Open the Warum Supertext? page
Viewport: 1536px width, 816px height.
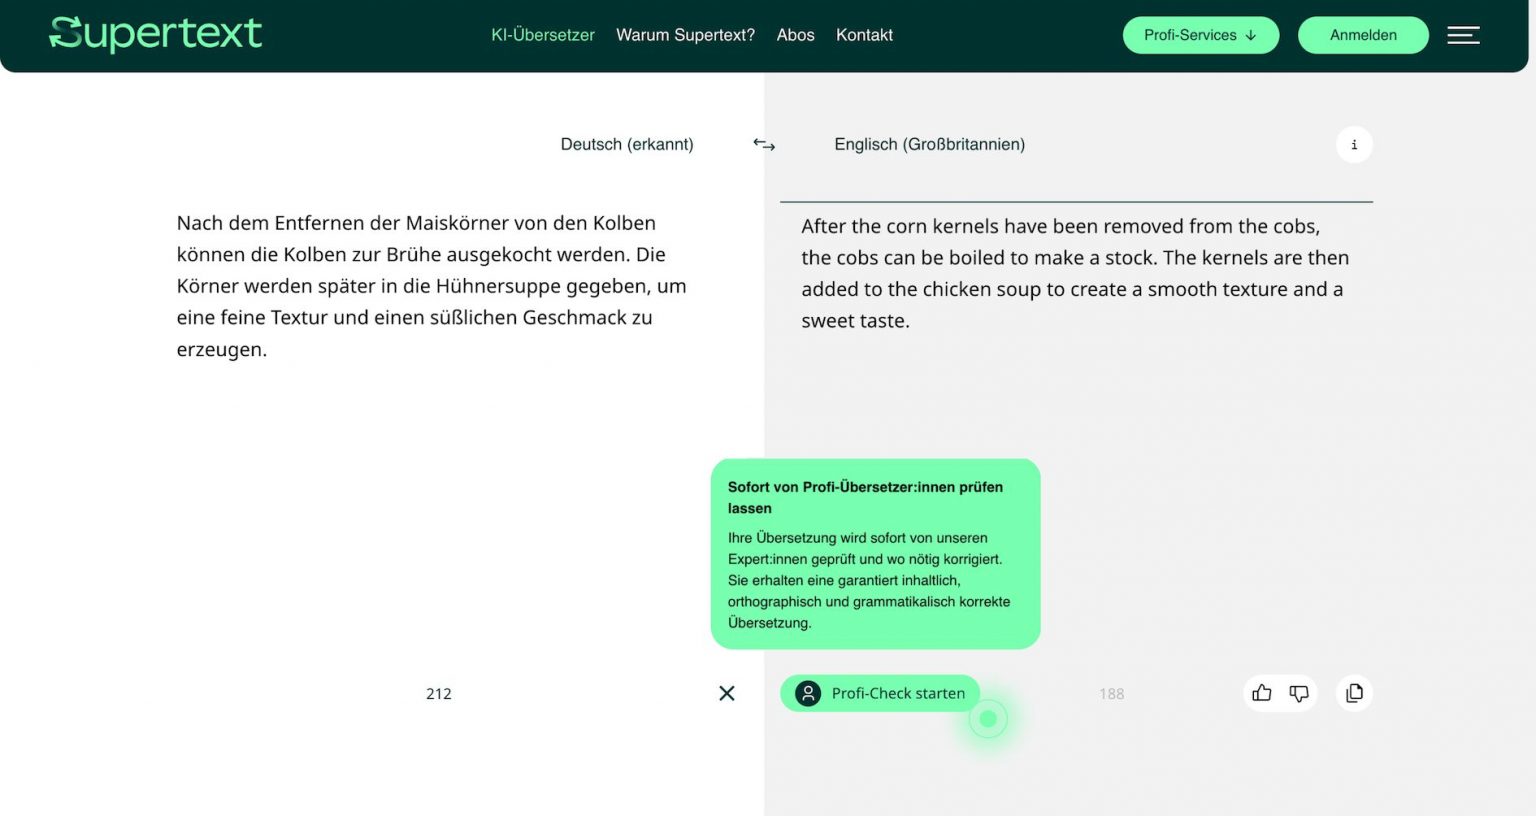685,35
